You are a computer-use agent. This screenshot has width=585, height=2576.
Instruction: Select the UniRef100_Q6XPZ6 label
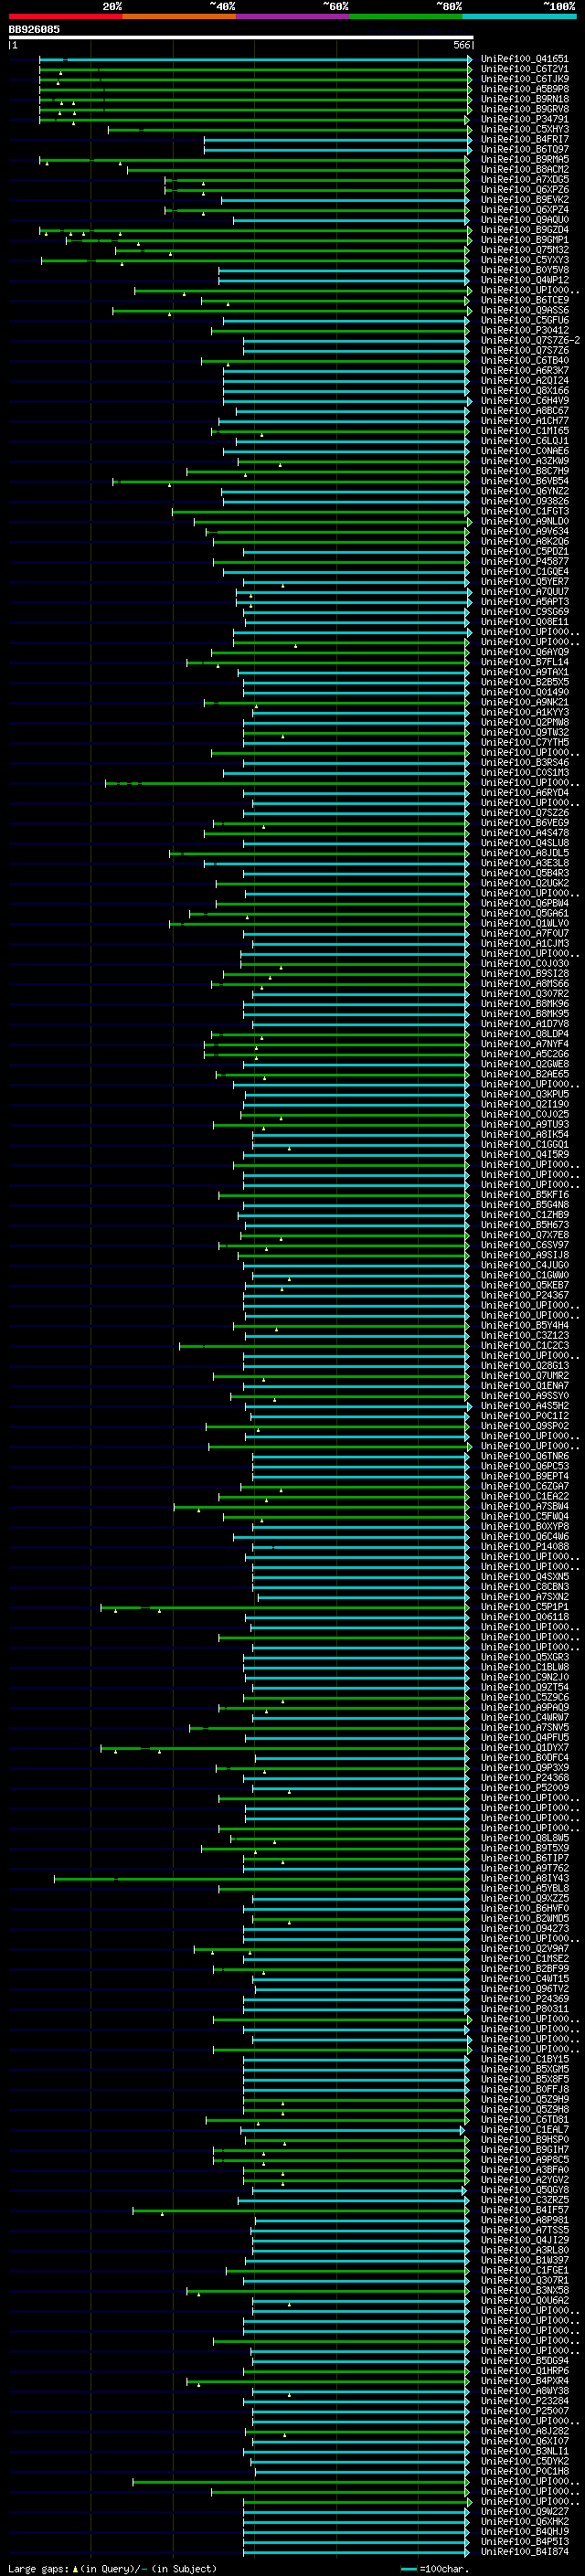pyautogui.click(x=525, y=189)
